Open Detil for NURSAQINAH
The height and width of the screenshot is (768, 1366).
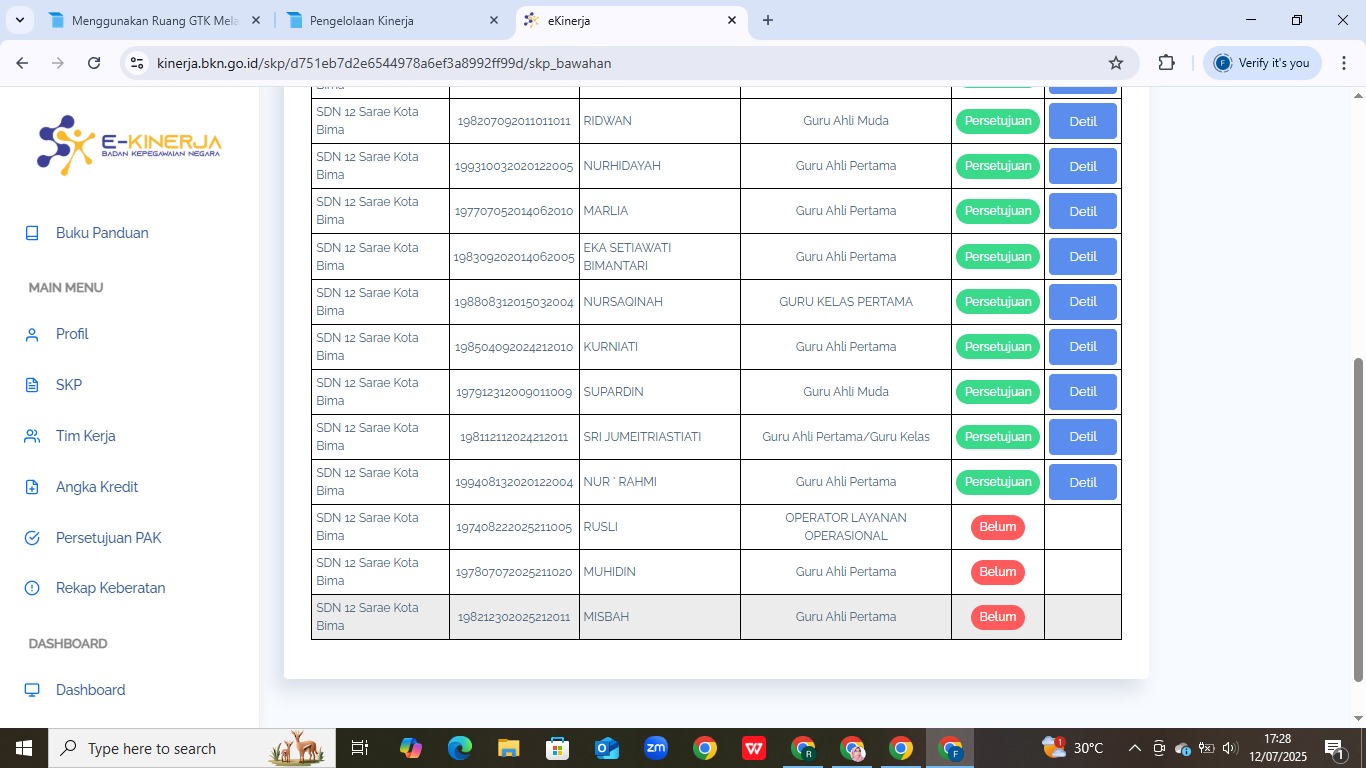click(x=1083, y=301)
